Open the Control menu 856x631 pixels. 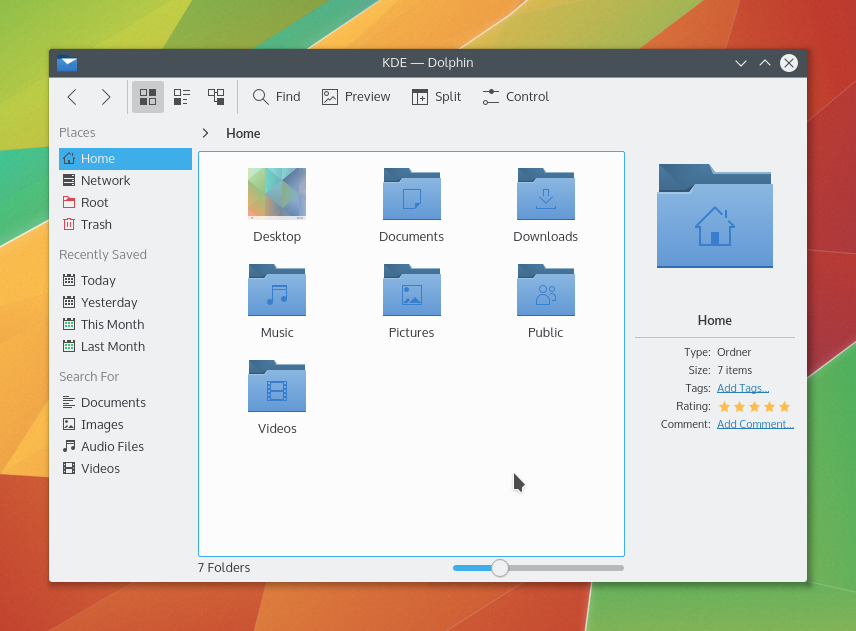coord(515,97)
